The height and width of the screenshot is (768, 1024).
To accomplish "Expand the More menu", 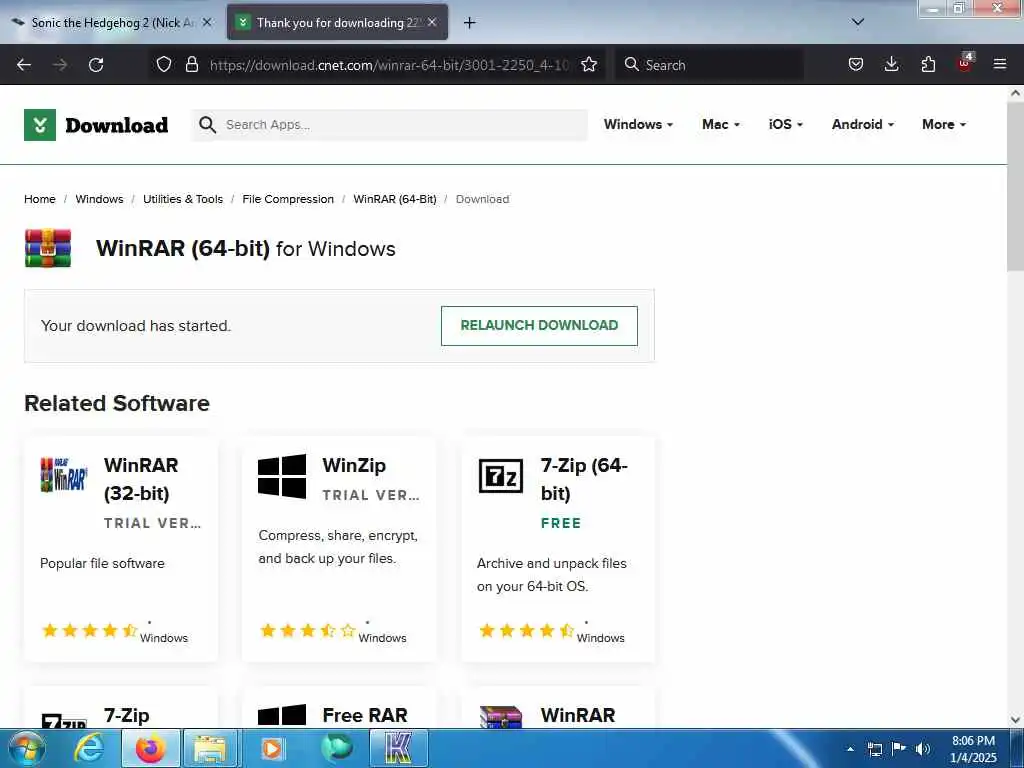I will click(x=944, y=124).
